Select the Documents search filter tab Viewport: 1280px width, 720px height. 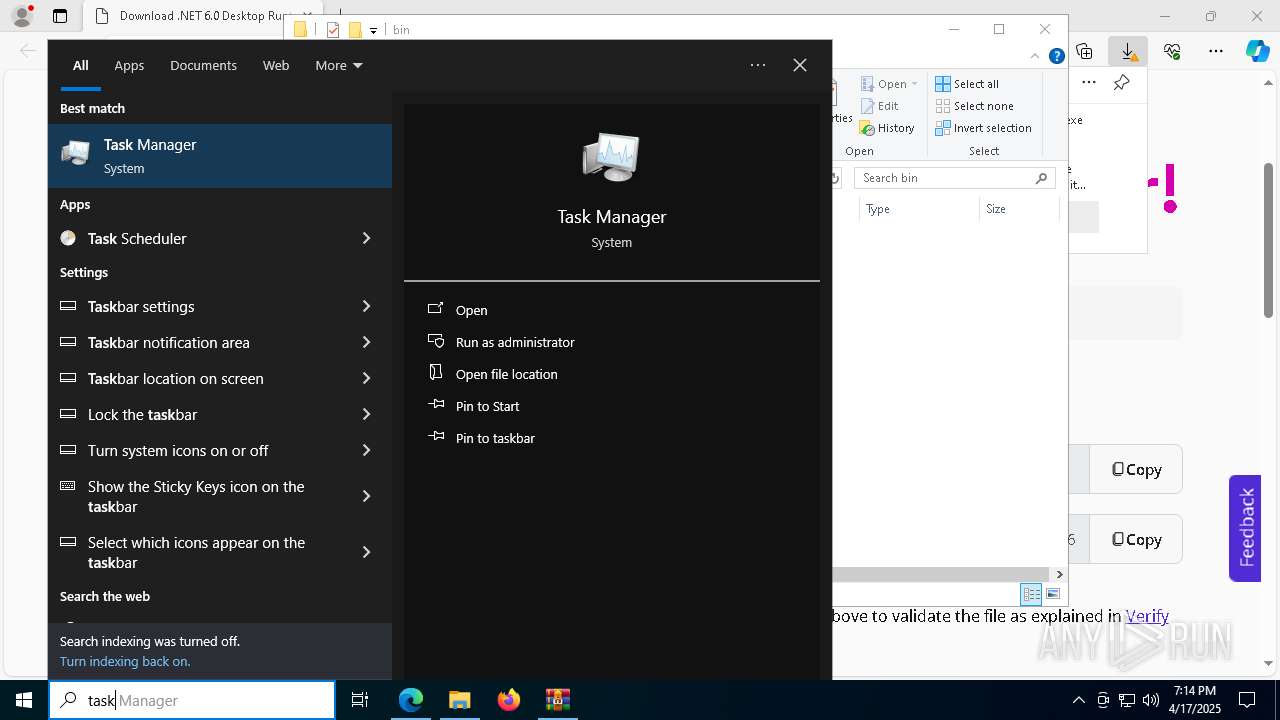pos(203,65)
